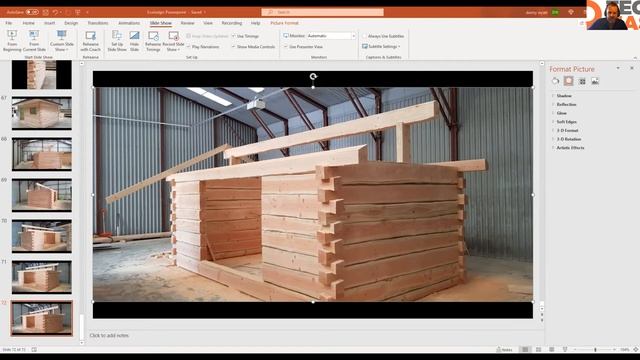
Task: Open Format Picture pane options arrow
Action: pyautogui.click(x=618, y=68)
